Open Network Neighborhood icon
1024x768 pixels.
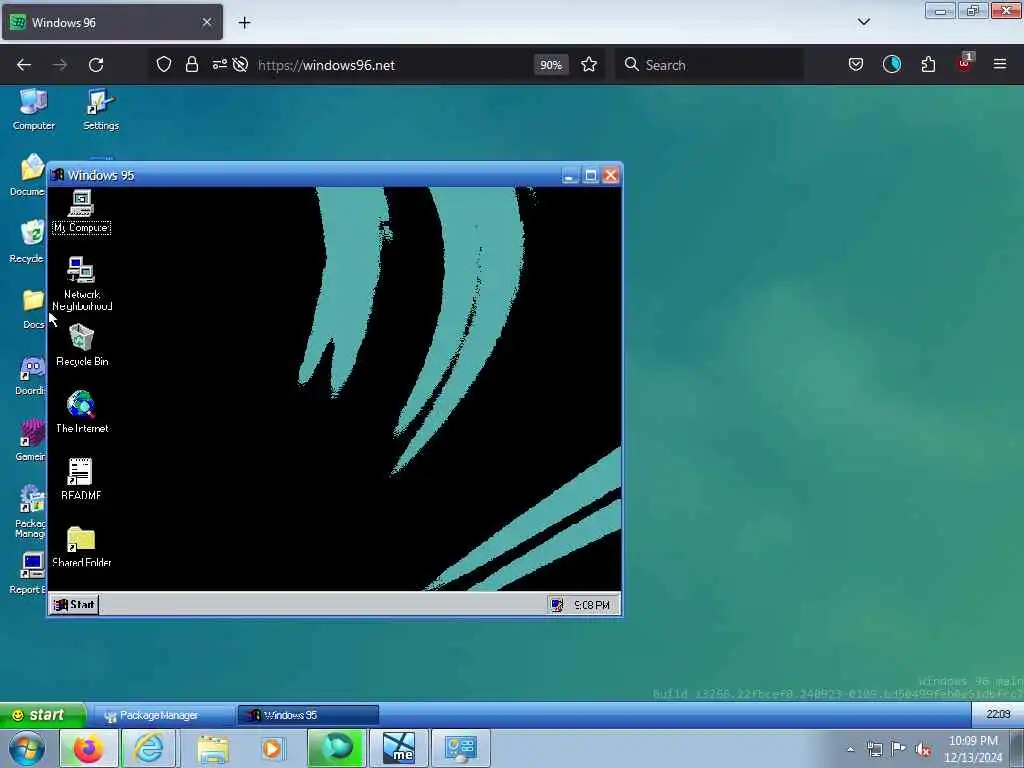point(82,283)
